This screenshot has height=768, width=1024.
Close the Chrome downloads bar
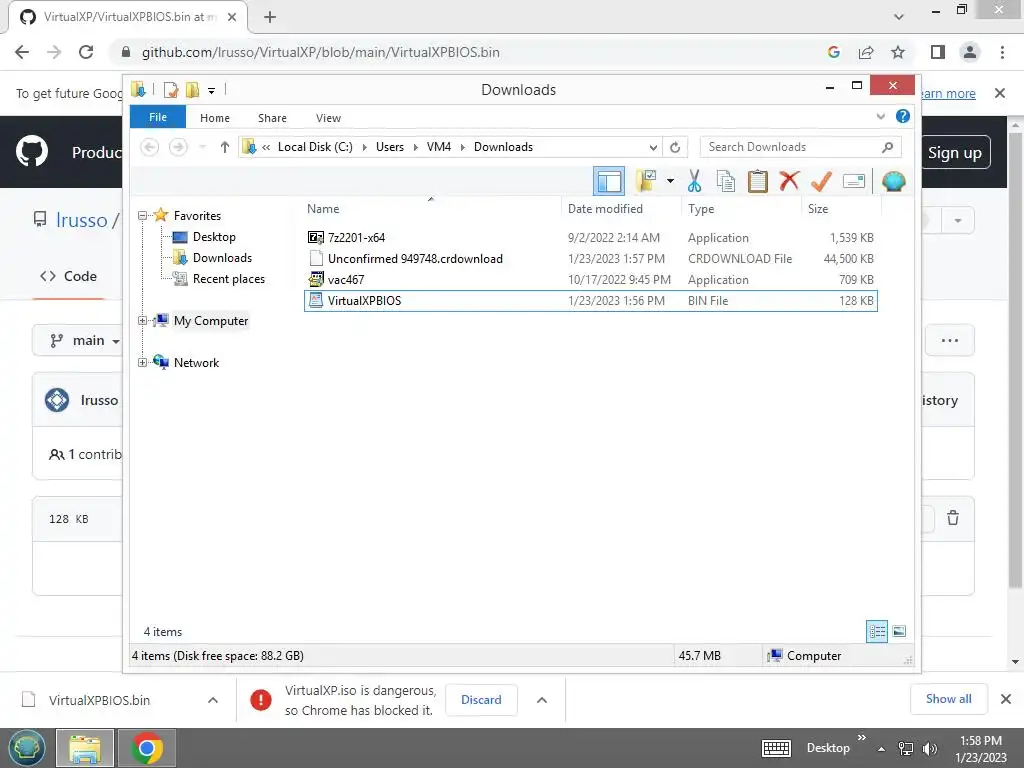(x=1006, y=699)
